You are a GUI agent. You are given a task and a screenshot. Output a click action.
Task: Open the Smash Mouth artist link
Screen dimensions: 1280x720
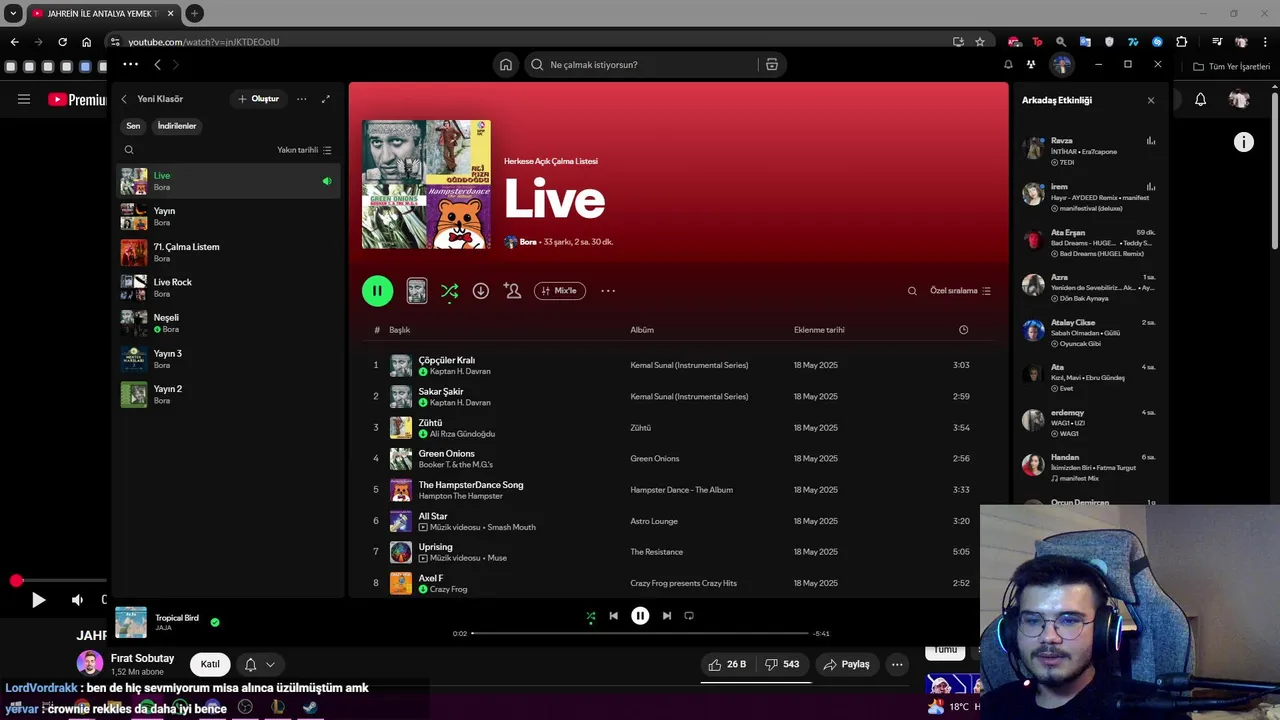511,527
